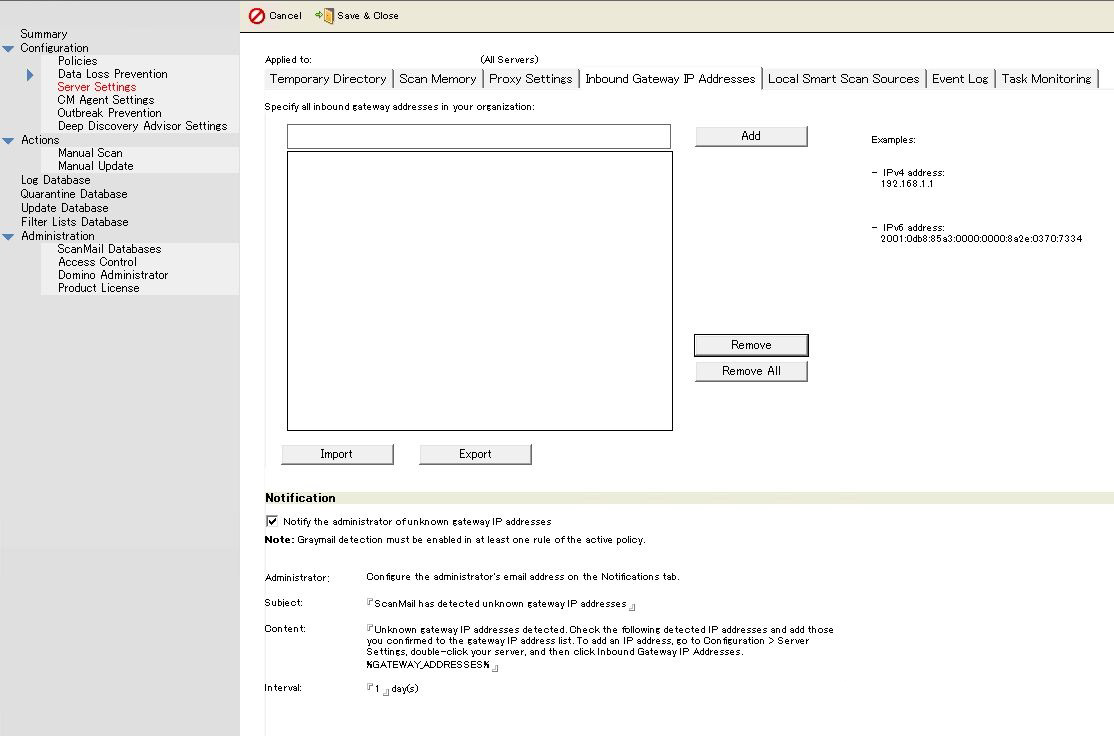Toggle the unknown gateway notification checkbox
The height and width of the screenshot is (736, 1114).
coord(272,521)
